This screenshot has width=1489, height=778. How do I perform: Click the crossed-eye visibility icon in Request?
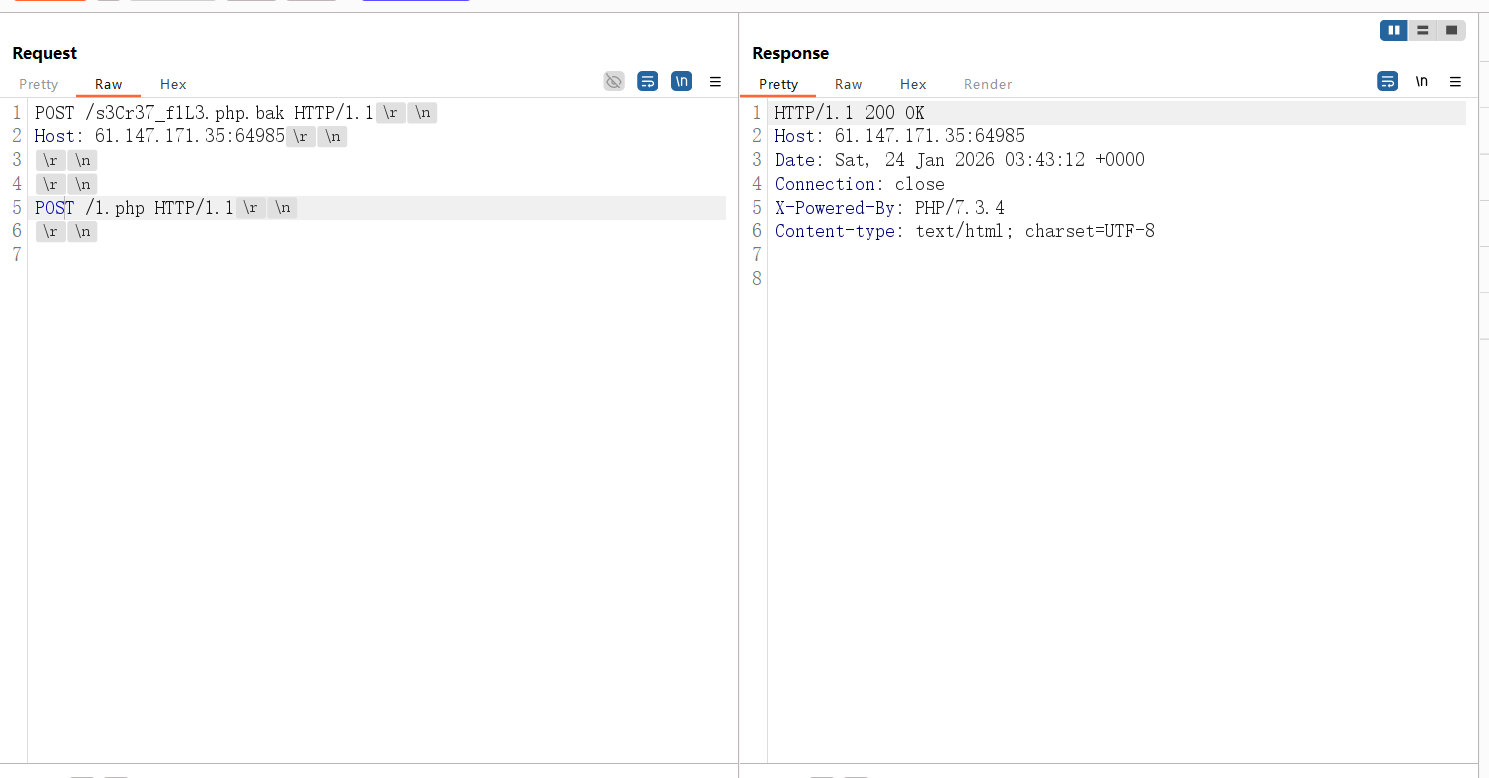click(614, 81)
